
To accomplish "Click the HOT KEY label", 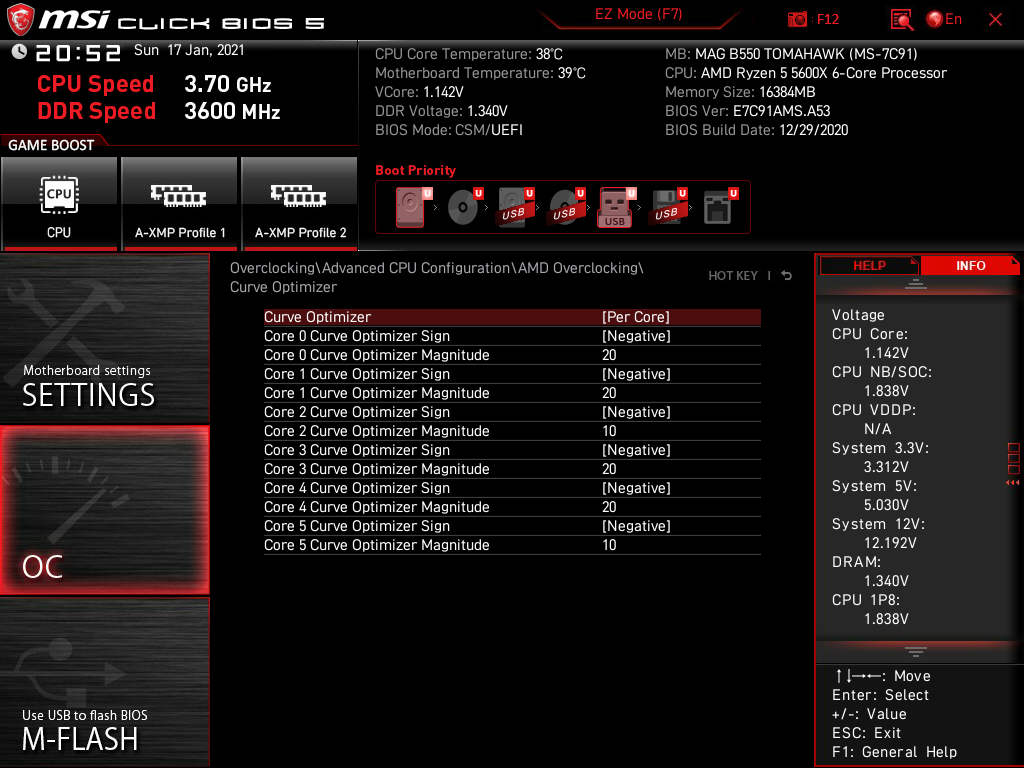I will (x=733, y=276).
